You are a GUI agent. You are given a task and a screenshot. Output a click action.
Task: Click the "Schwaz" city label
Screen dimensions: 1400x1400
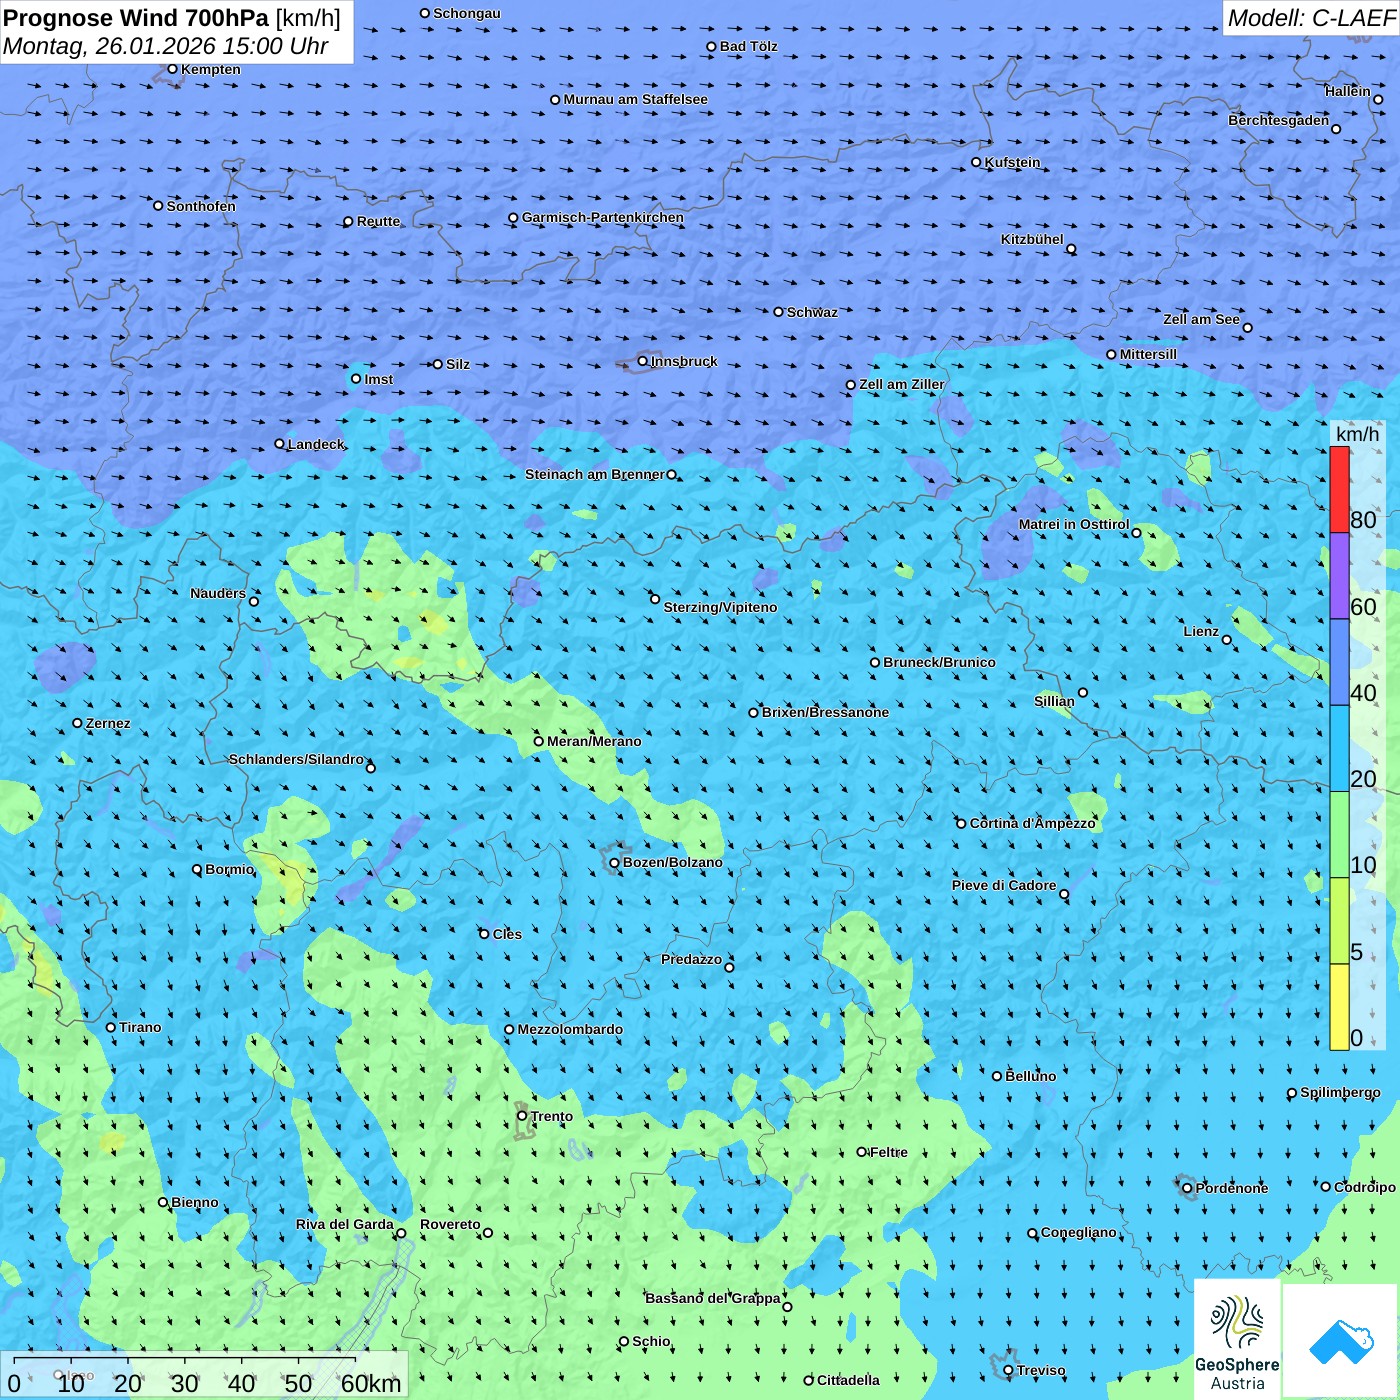pyautogui.click(x=813, y=312)
